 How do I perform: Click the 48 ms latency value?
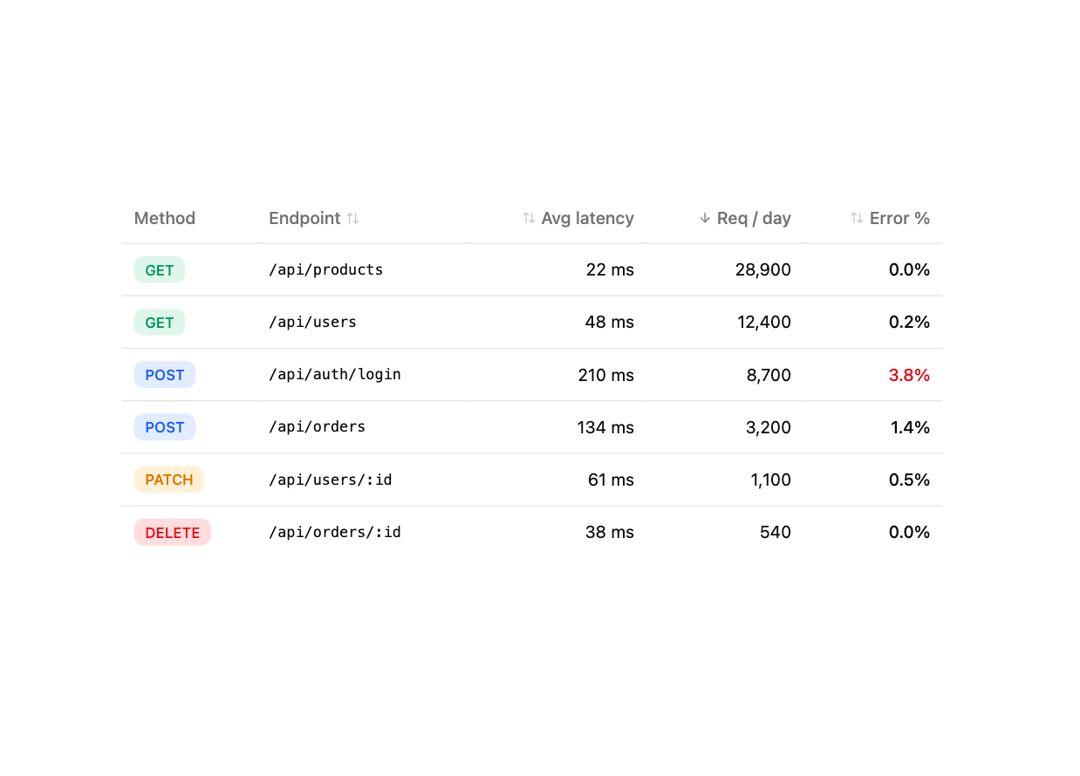[610, 322]
